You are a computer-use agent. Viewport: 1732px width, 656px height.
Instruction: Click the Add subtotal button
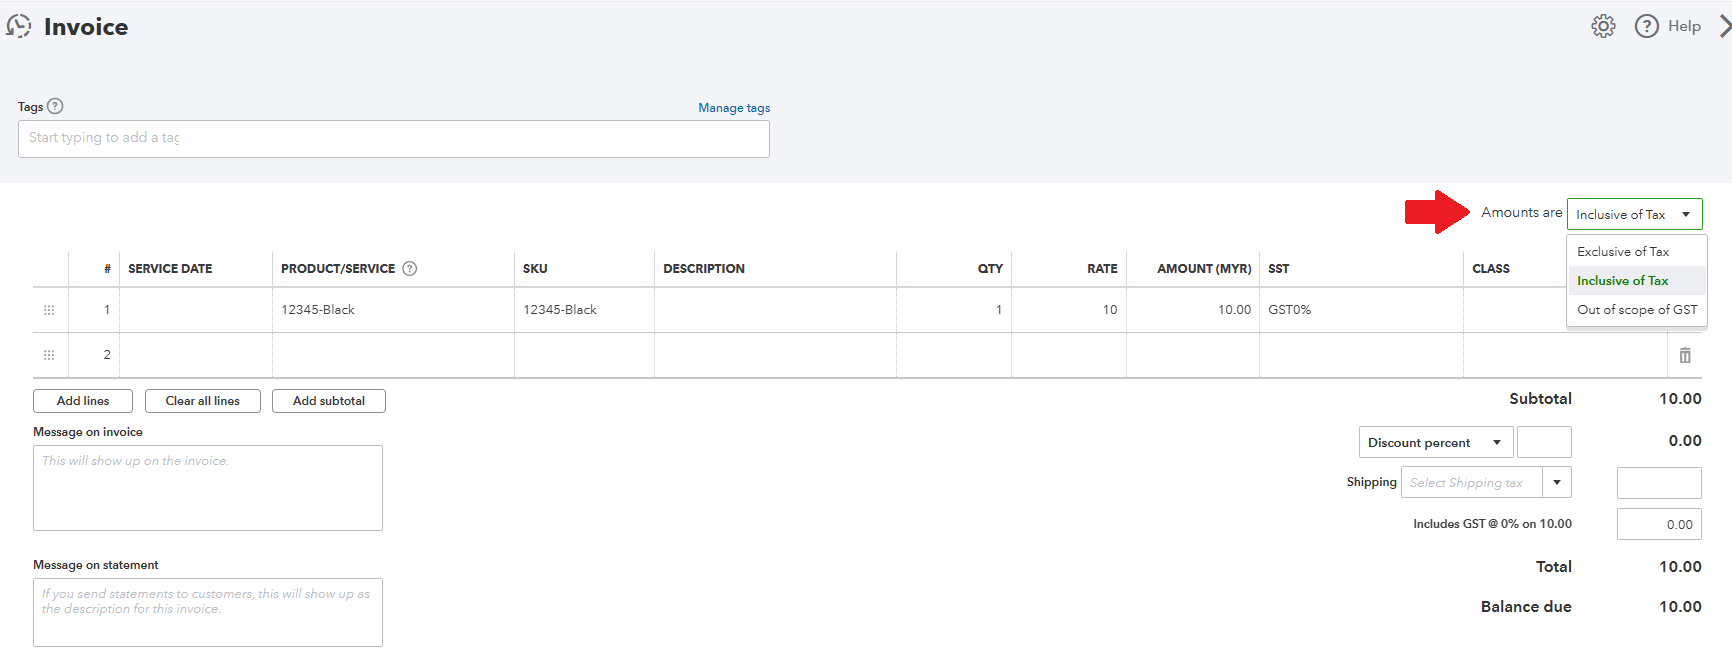[x=328, y=401]
